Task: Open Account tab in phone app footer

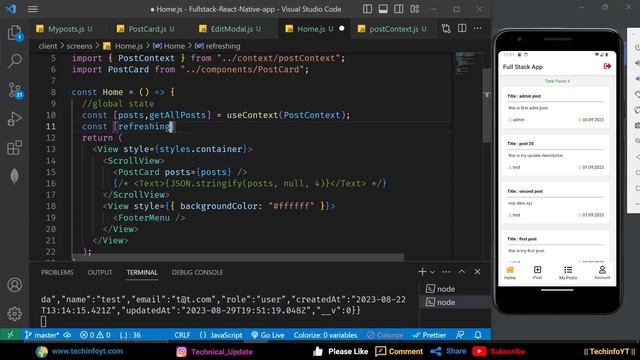Action: click(602, 273)
